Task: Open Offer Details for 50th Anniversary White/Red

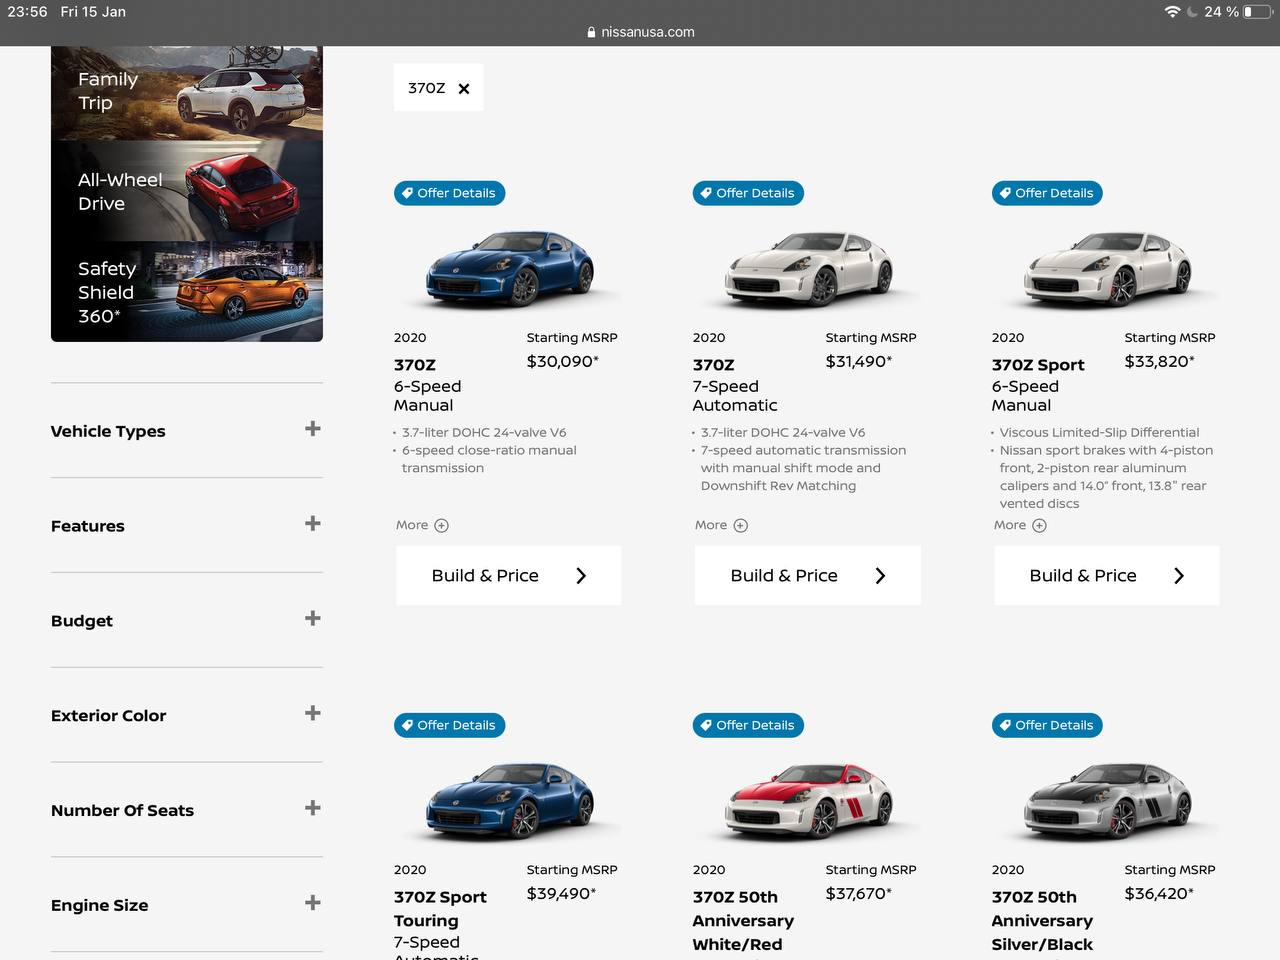Action: pyautogui.click(x=748, y=725)
